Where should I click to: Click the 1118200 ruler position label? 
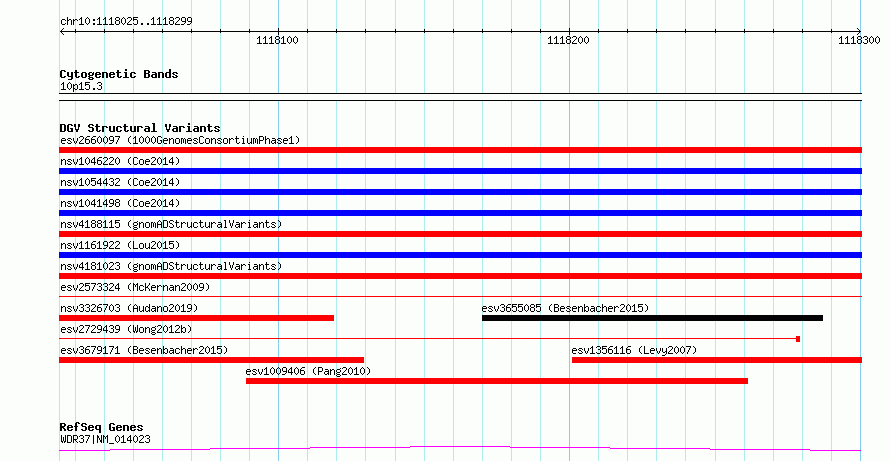click(x=568, y=40)
